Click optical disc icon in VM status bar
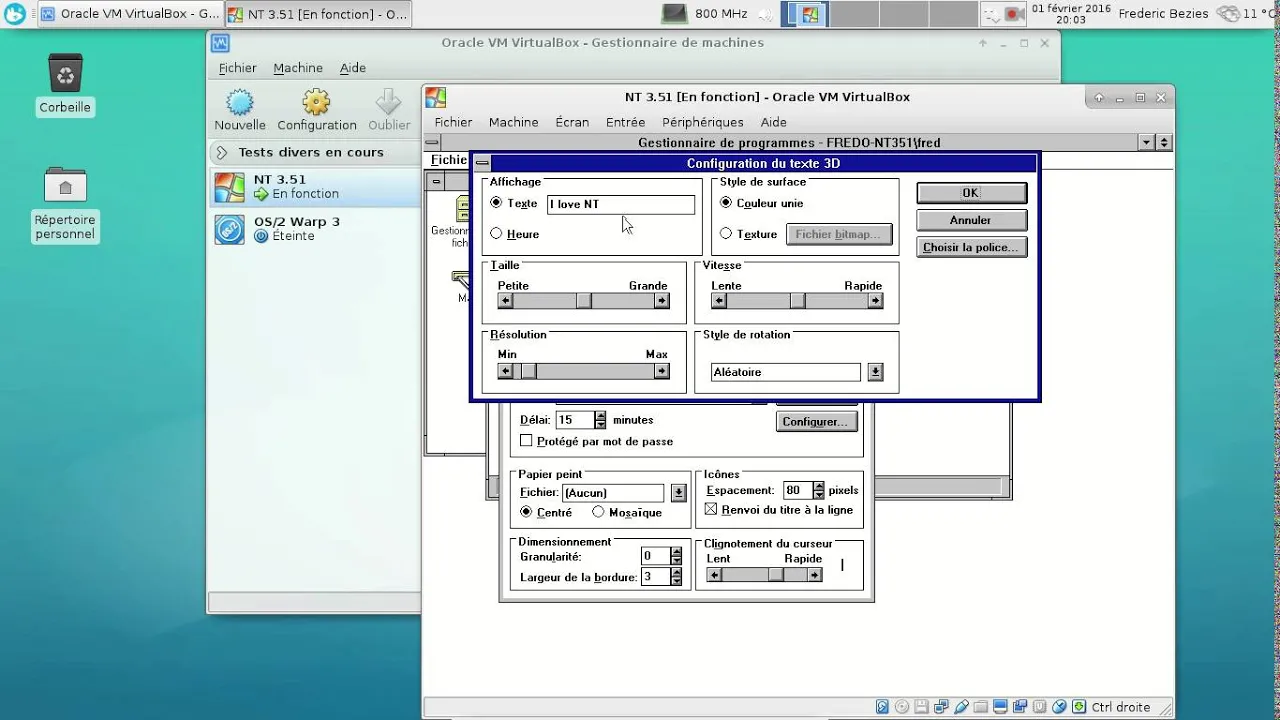This screenshot has height=720, width=1280. coord(902,707)
